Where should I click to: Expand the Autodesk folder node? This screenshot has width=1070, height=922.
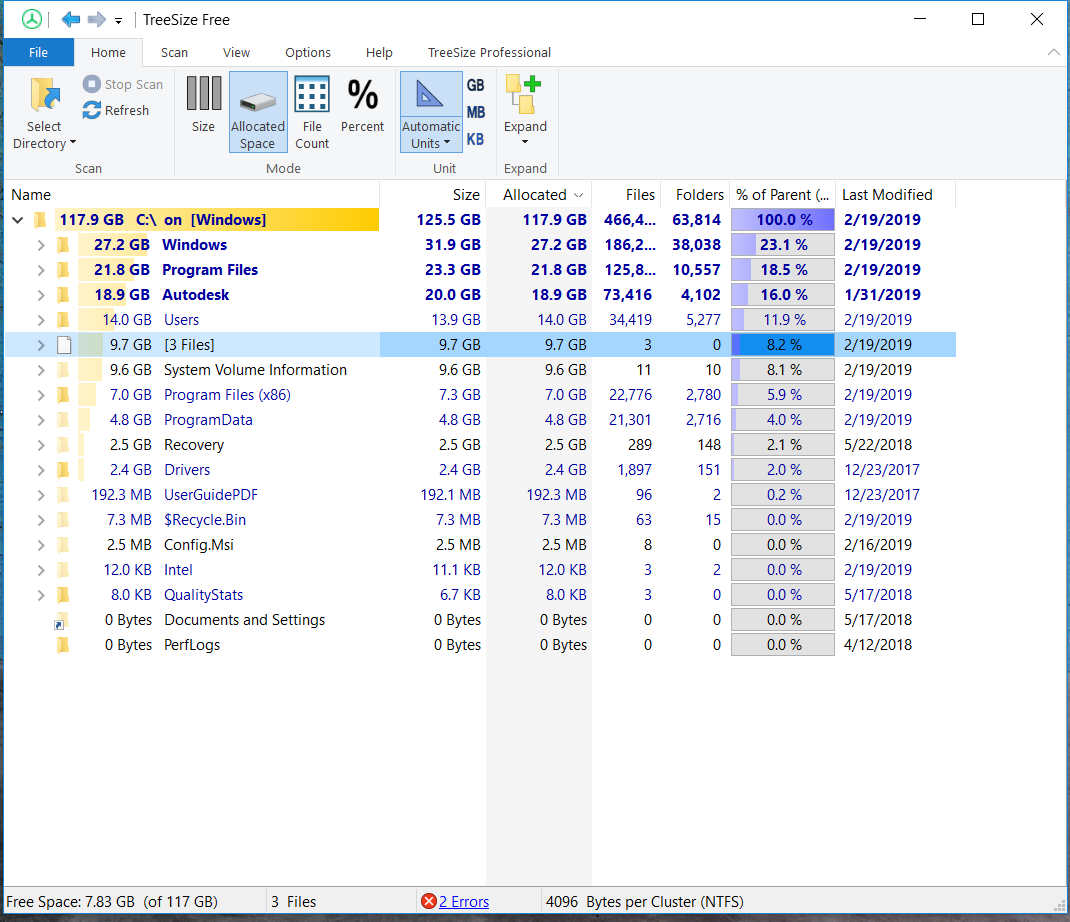(41, 295)
